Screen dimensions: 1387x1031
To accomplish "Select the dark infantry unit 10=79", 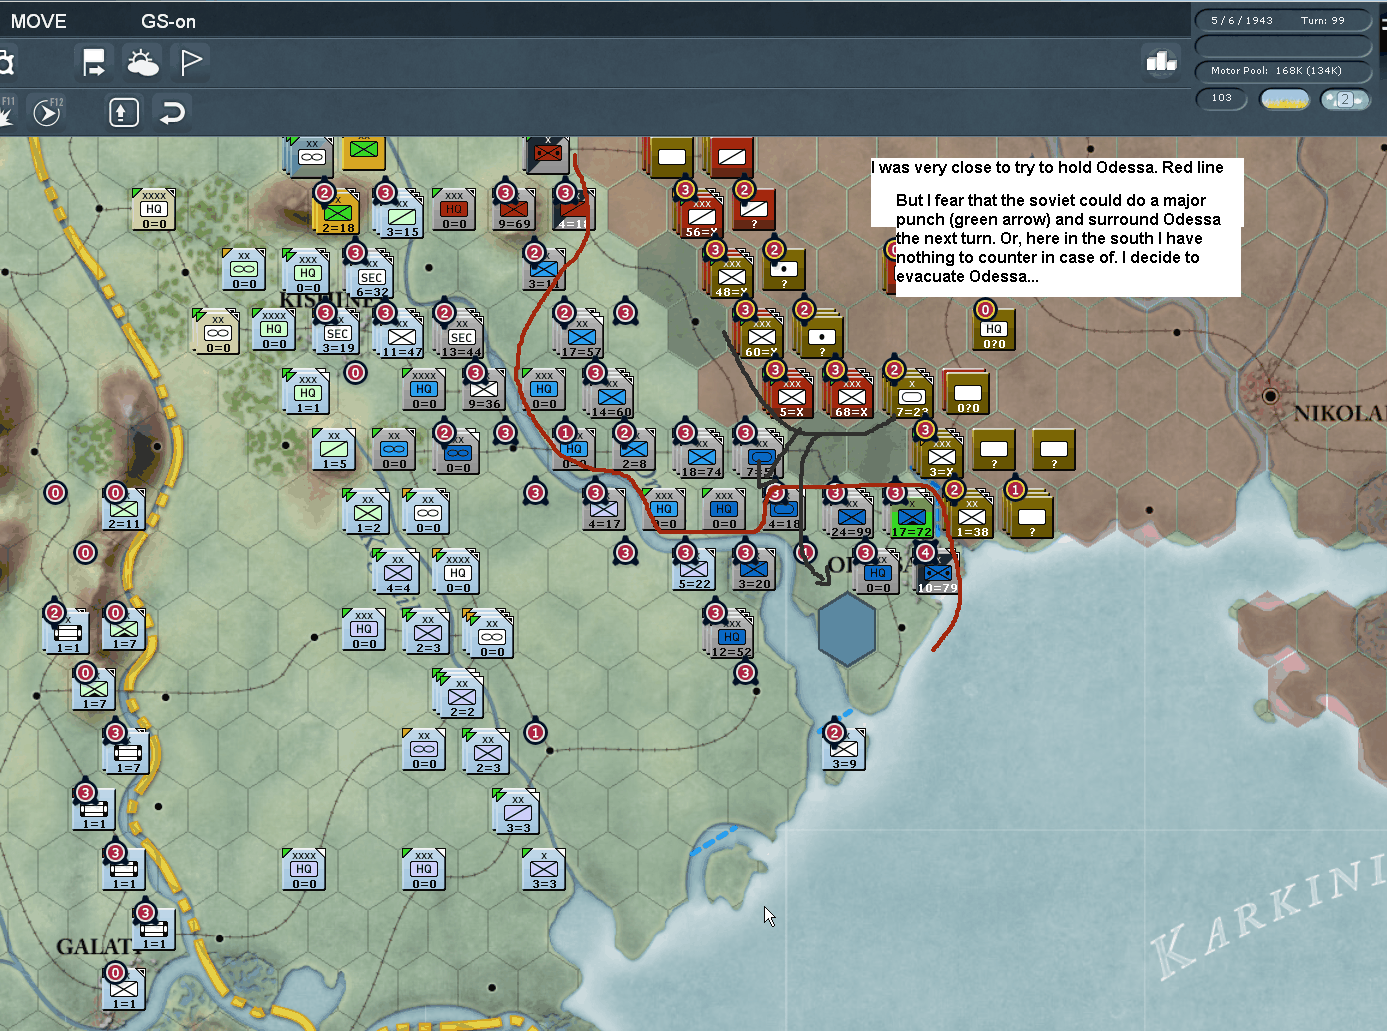I will (938, 573).
